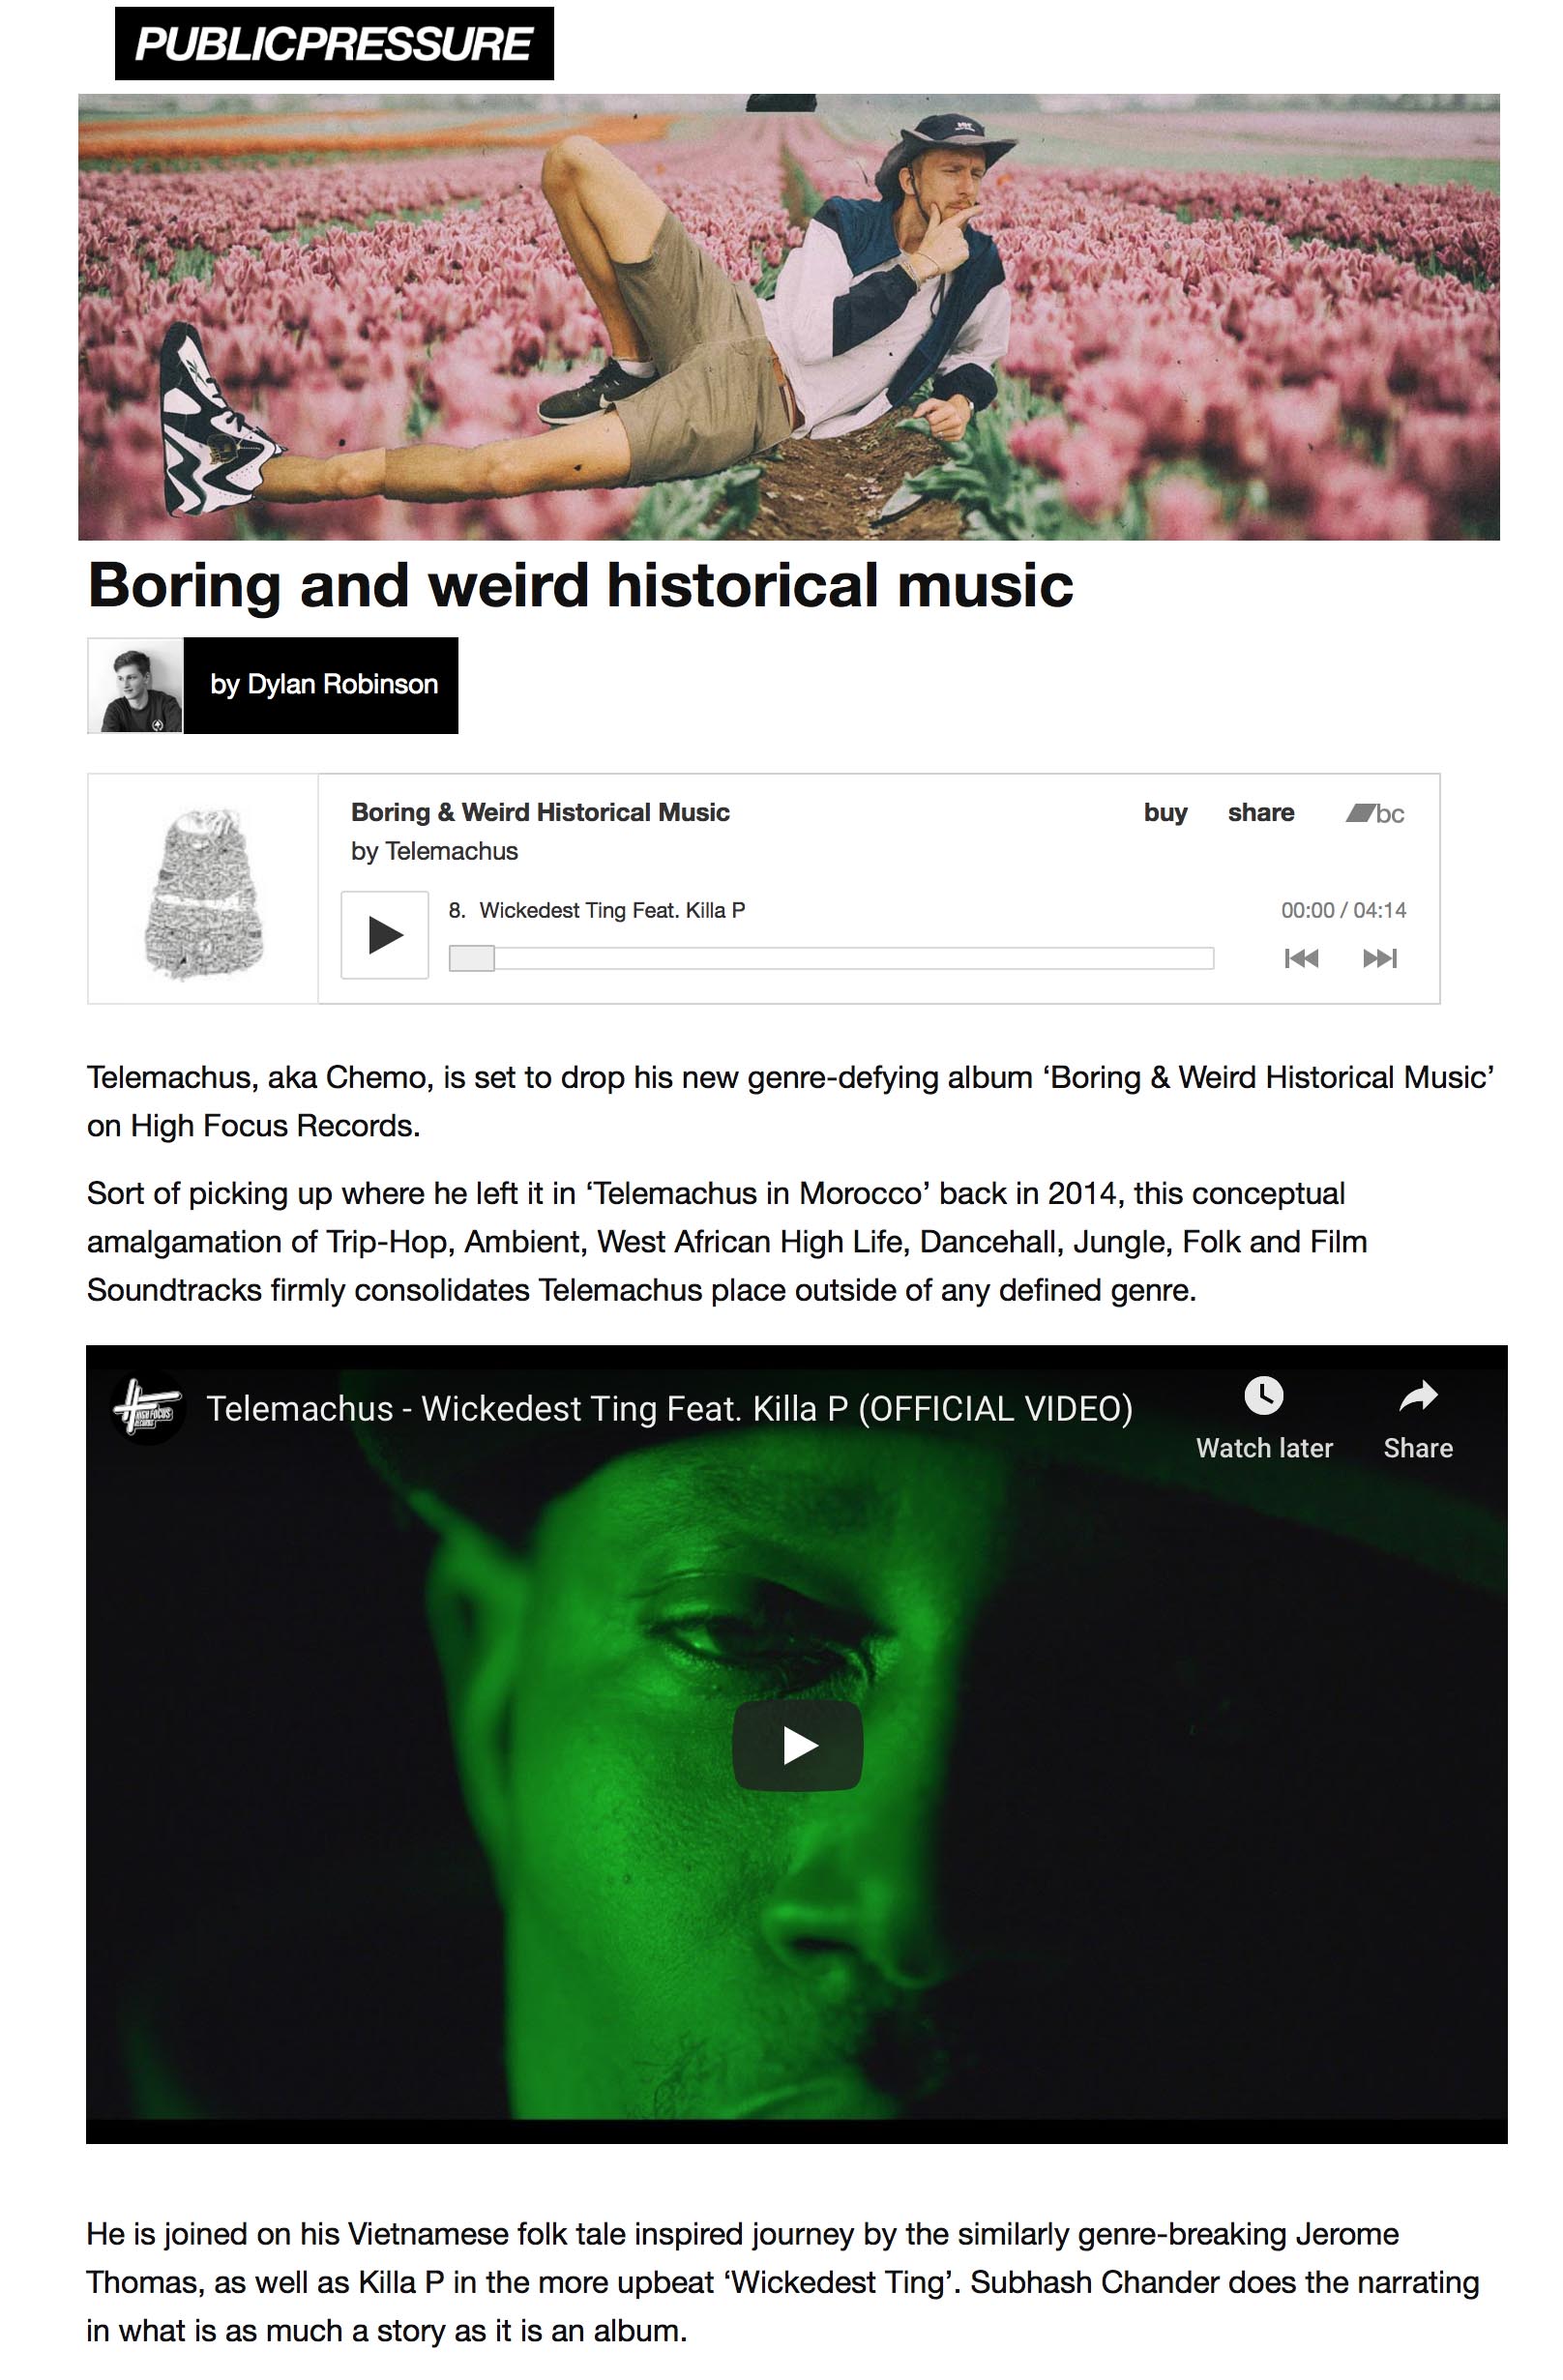Click the PUBLICPRESSURE site logo

point(334,43)
